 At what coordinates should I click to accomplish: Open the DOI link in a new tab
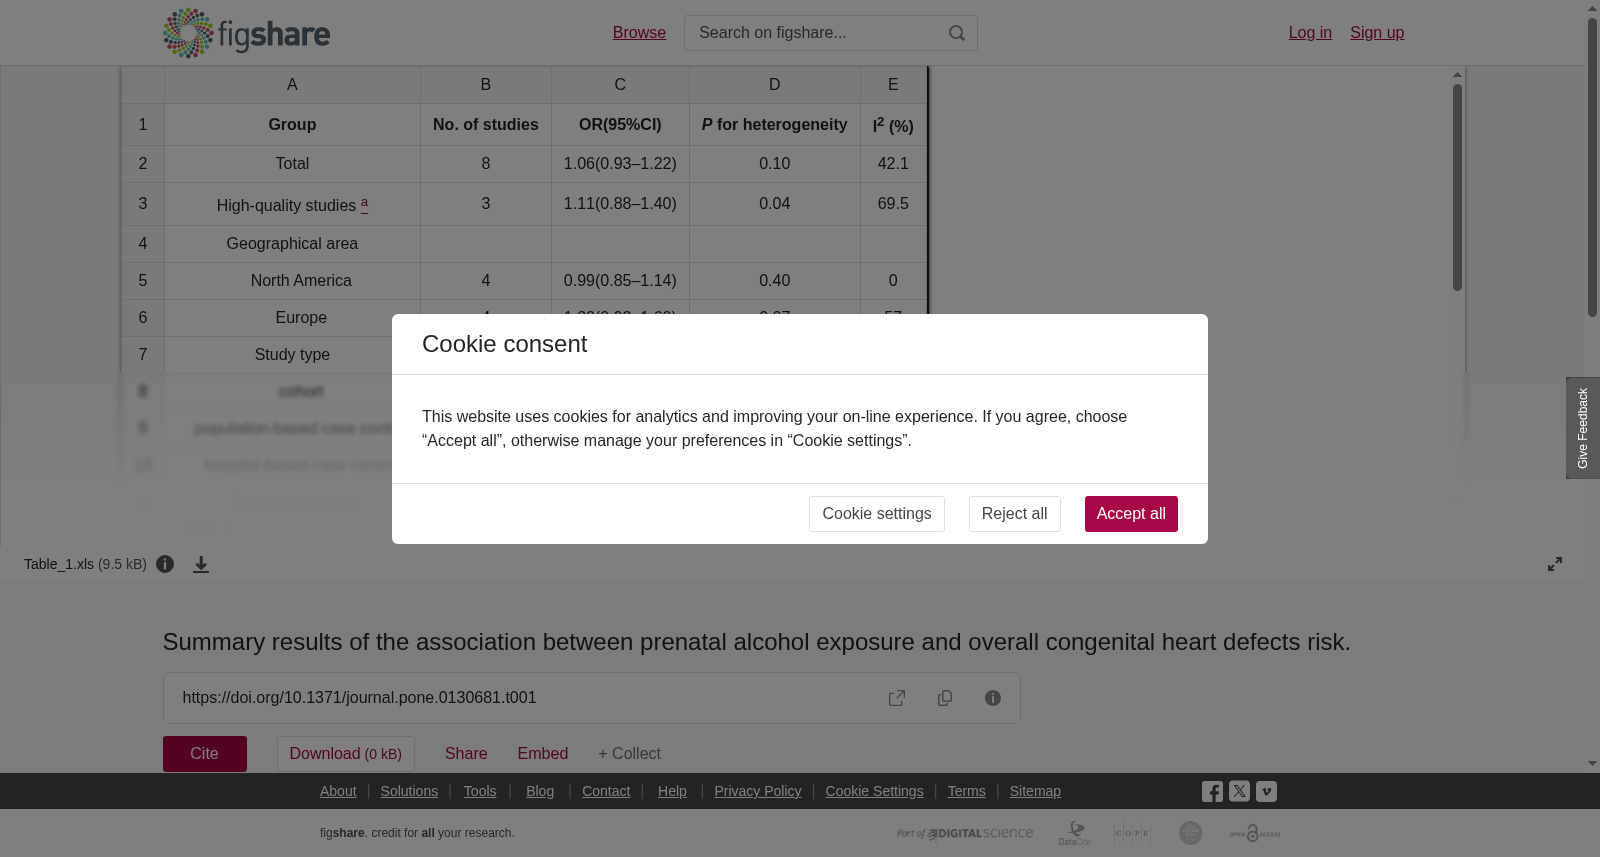pos(897,698)
